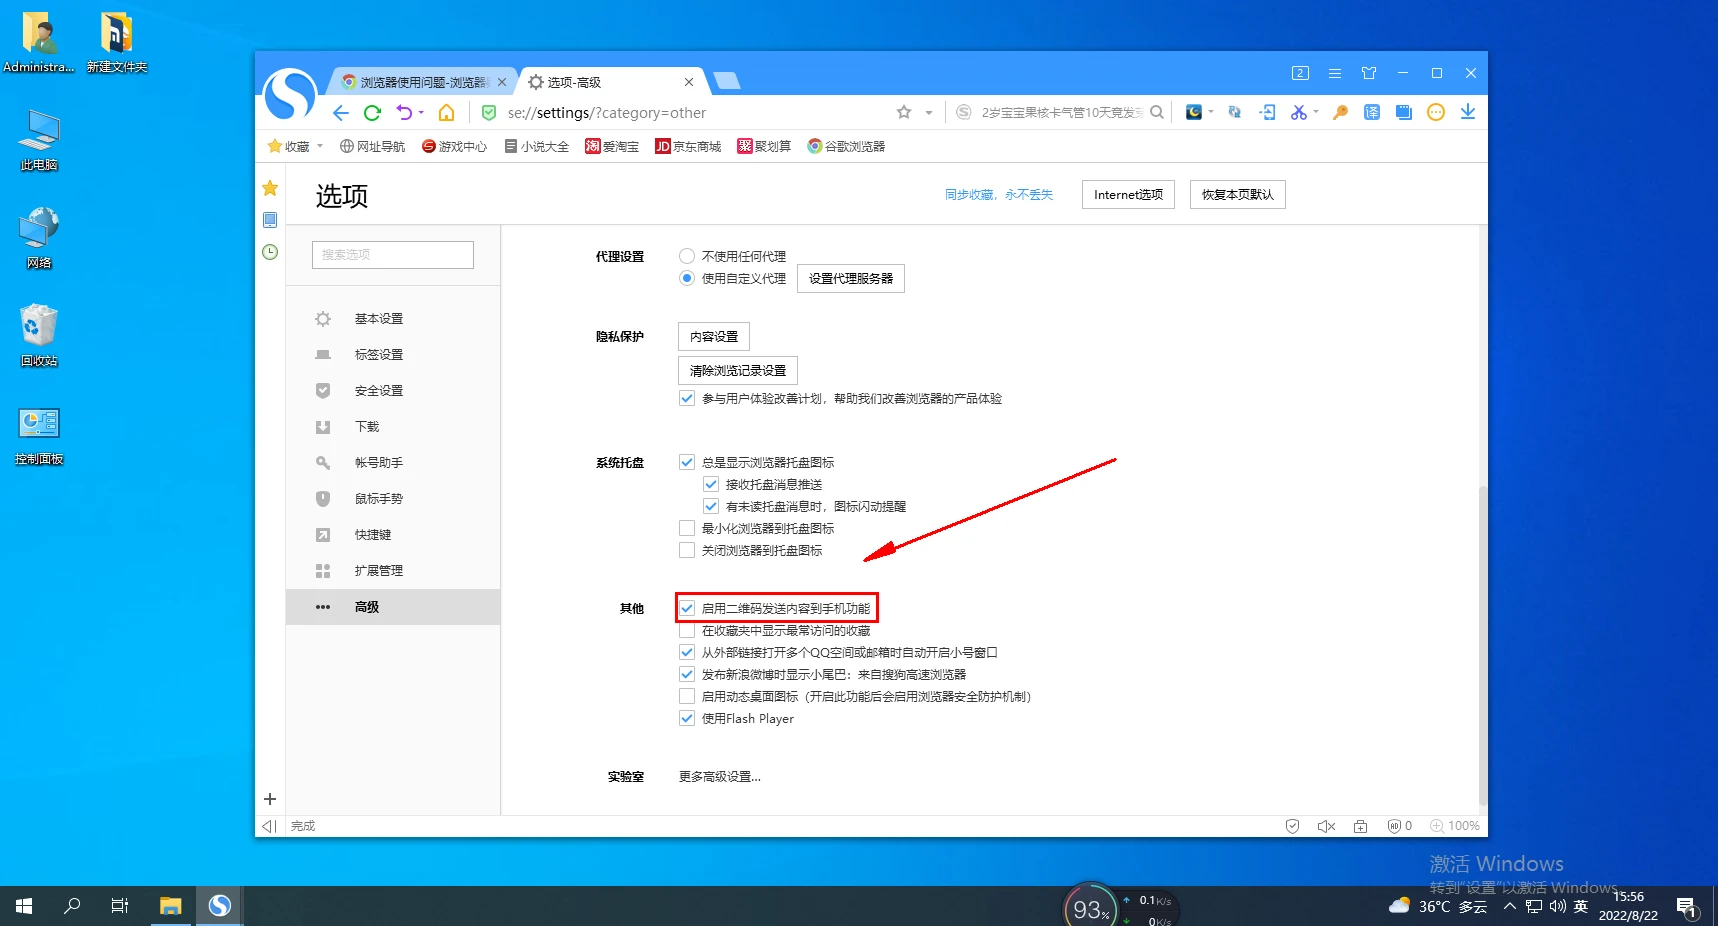Click the 恢复本页默认 button
The image size is (1718, 926).
coord(1238,195)
